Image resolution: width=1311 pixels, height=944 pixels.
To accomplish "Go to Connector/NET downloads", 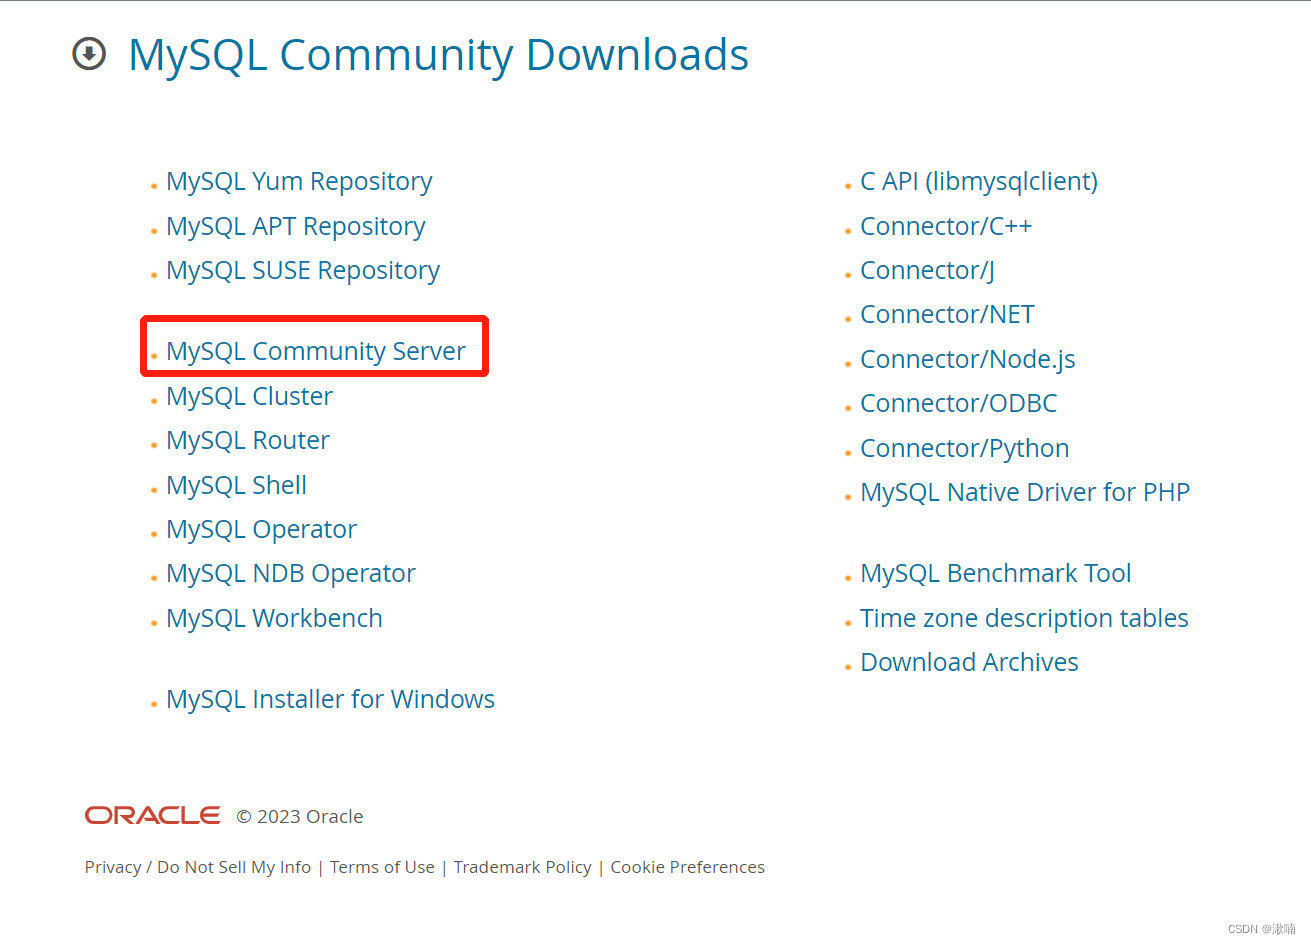I will (947, 315).
